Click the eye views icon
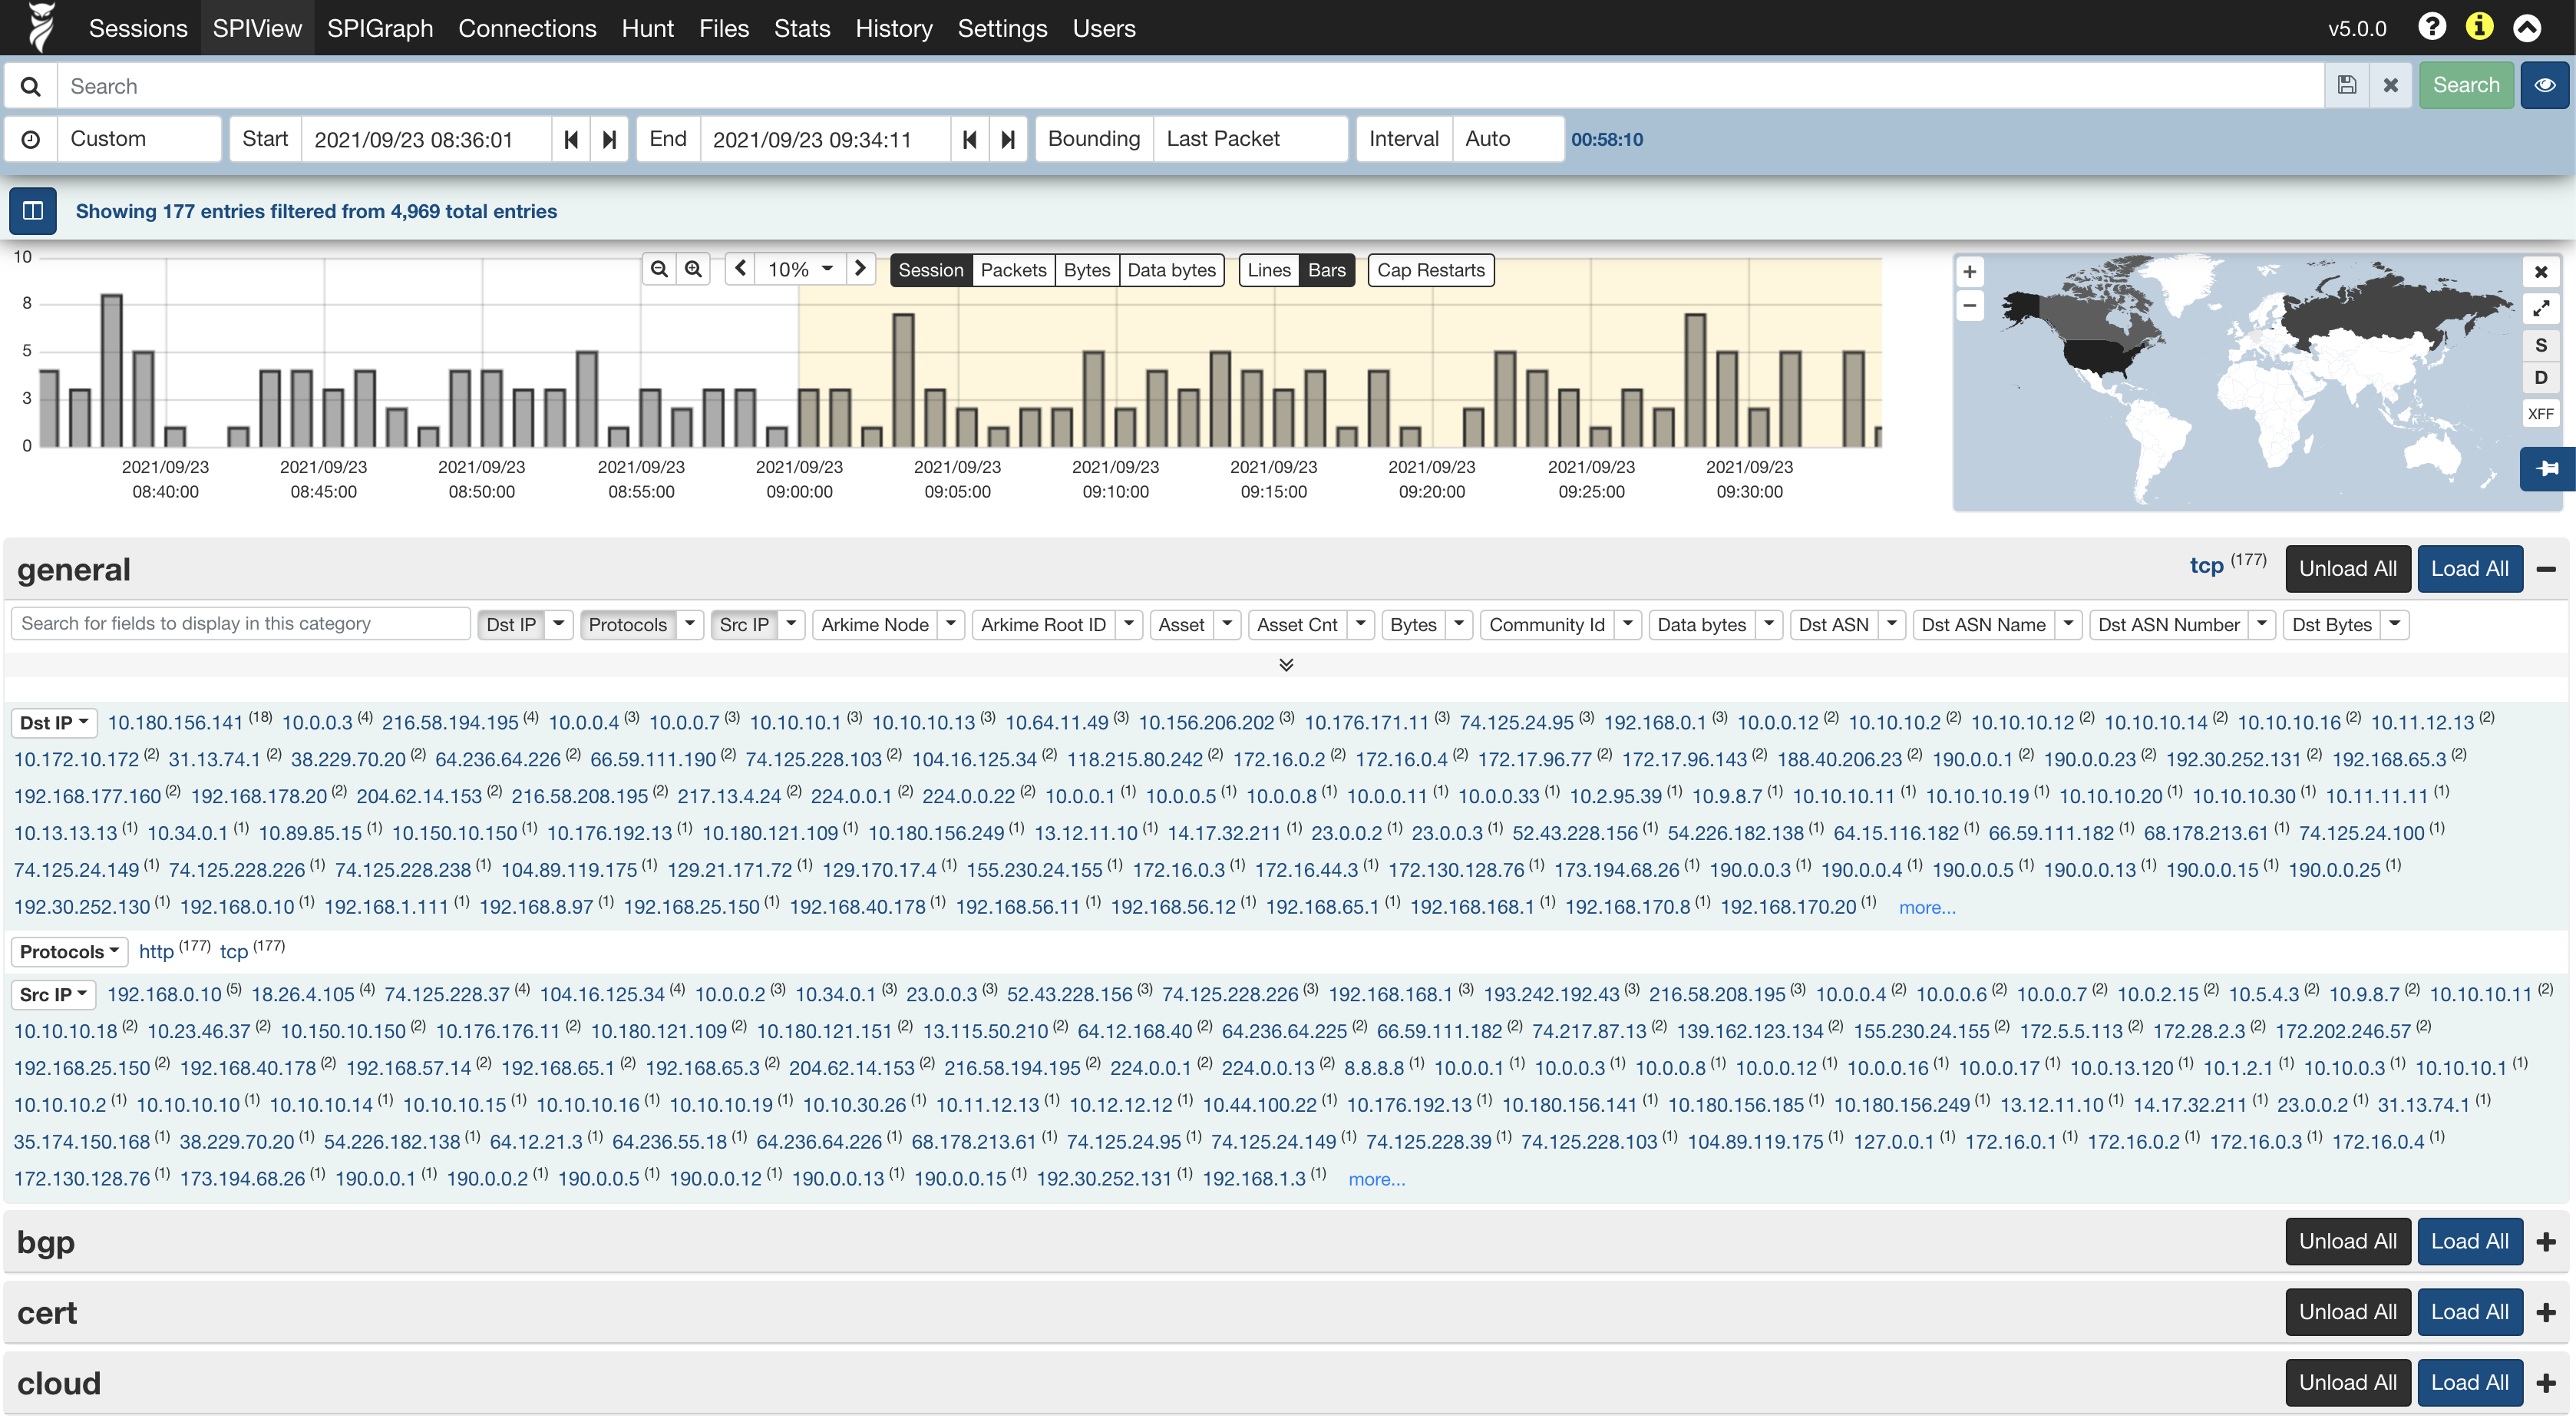2576x1422 pixels. pyautogui.click(x=2544, y=86)
